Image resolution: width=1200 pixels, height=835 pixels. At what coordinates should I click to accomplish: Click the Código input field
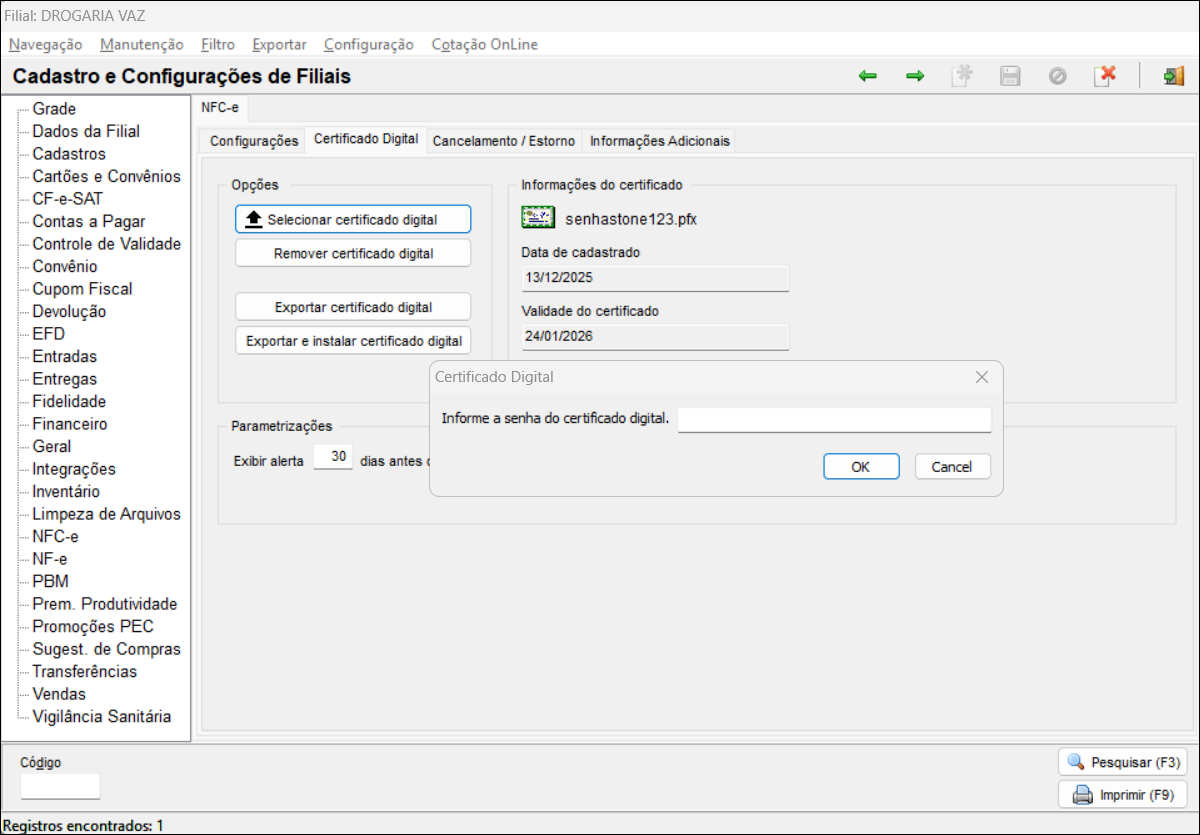coord(61,786)
